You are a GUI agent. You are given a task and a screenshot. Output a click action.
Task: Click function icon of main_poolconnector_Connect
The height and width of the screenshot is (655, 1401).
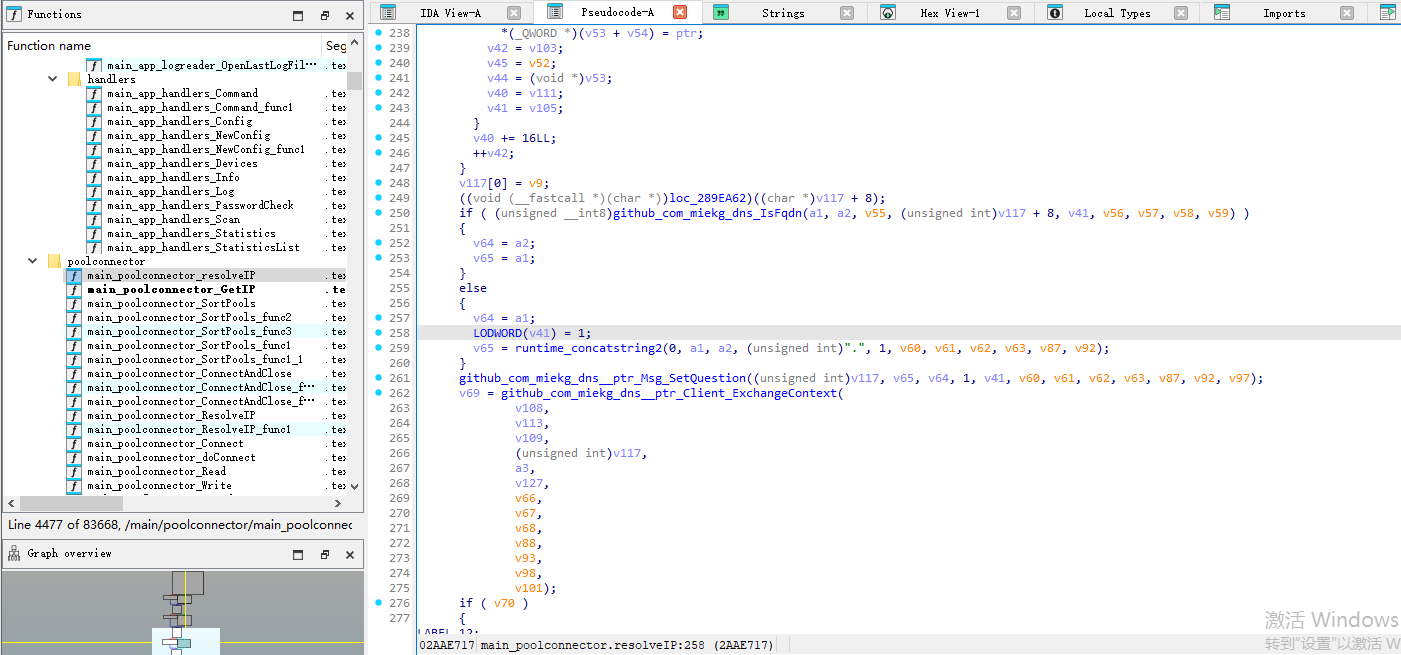74,443
